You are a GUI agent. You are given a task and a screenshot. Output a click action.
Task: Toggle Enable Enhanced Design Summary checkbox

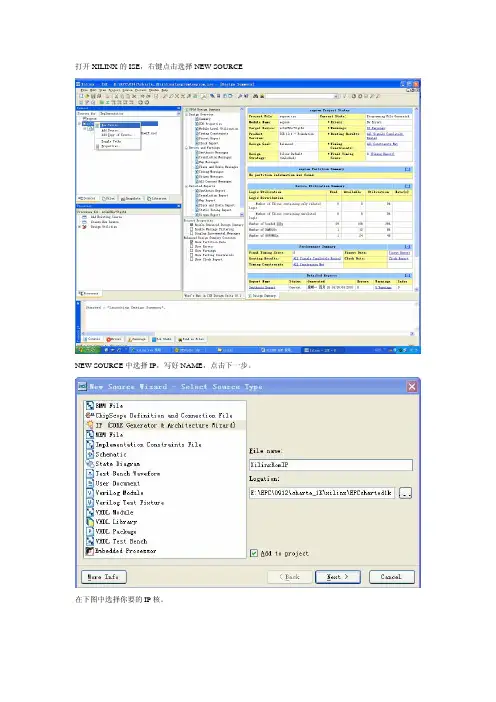click(192, 225)
